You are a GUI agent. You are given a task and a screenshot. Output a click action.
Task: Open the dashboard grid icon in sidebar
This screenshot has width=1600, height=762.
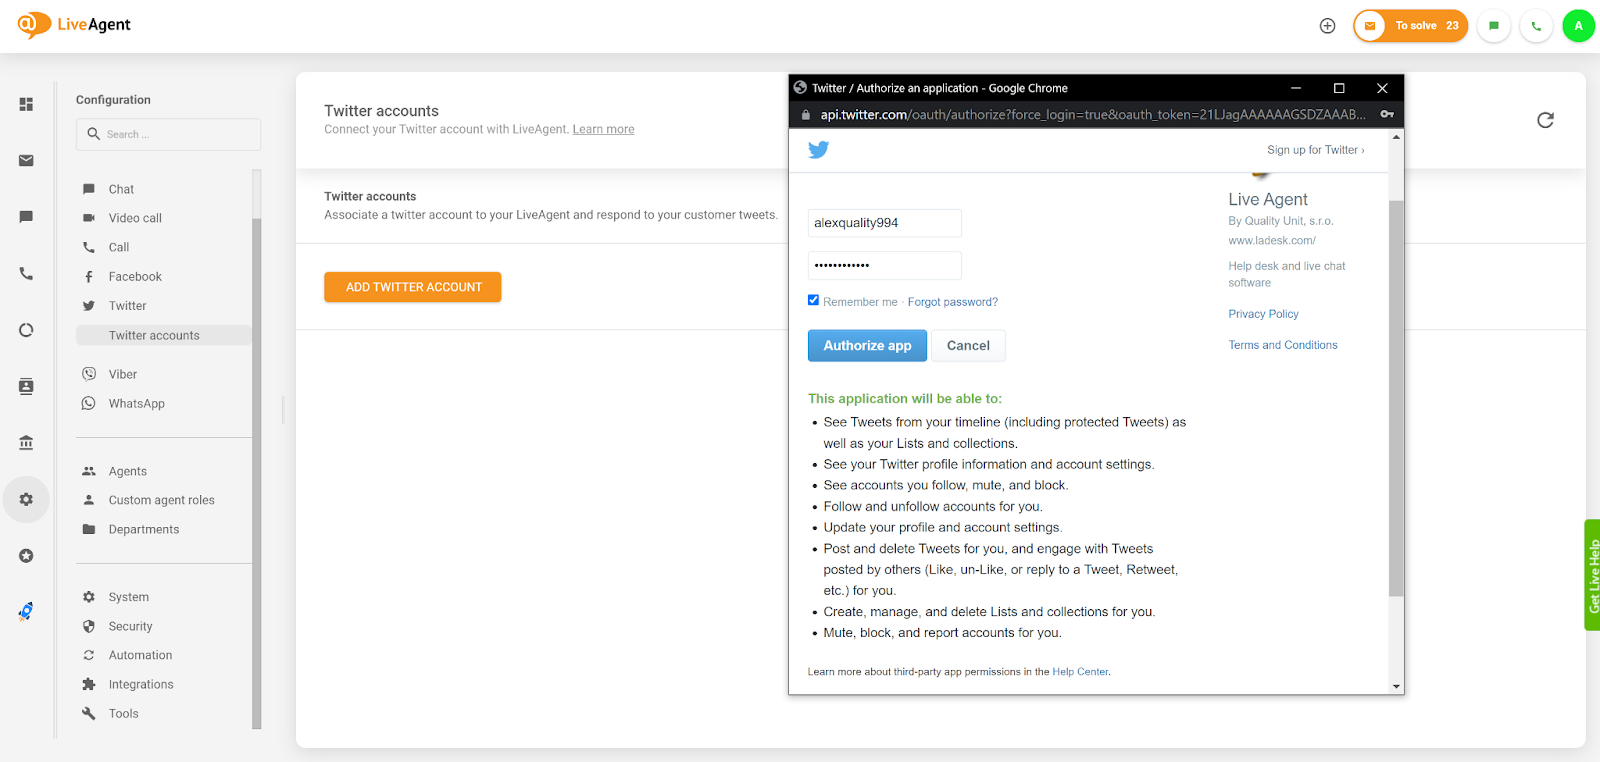click(x=26, y=104)
